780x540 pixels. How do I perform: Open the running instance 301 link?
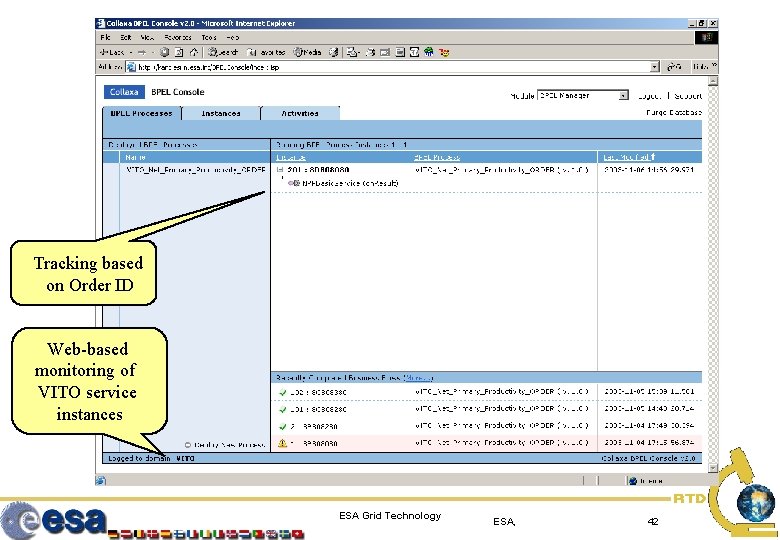318,170
